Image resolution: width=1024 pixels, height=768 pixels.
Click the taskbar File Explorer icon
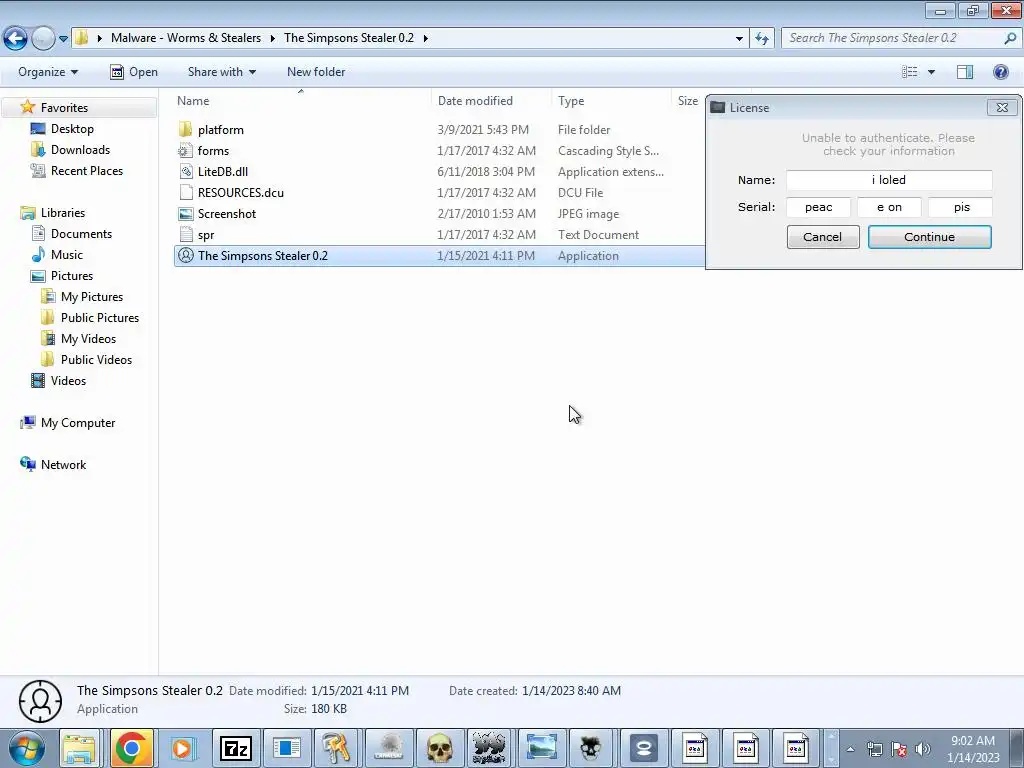[80, 748]
